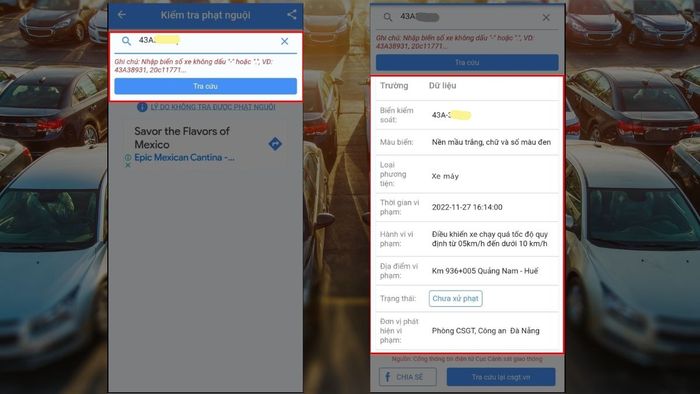This screenshot has height=394, width=700.
Task: Clear the search field in the right phone
Action: pyautogui.click(x=546, y=17)
